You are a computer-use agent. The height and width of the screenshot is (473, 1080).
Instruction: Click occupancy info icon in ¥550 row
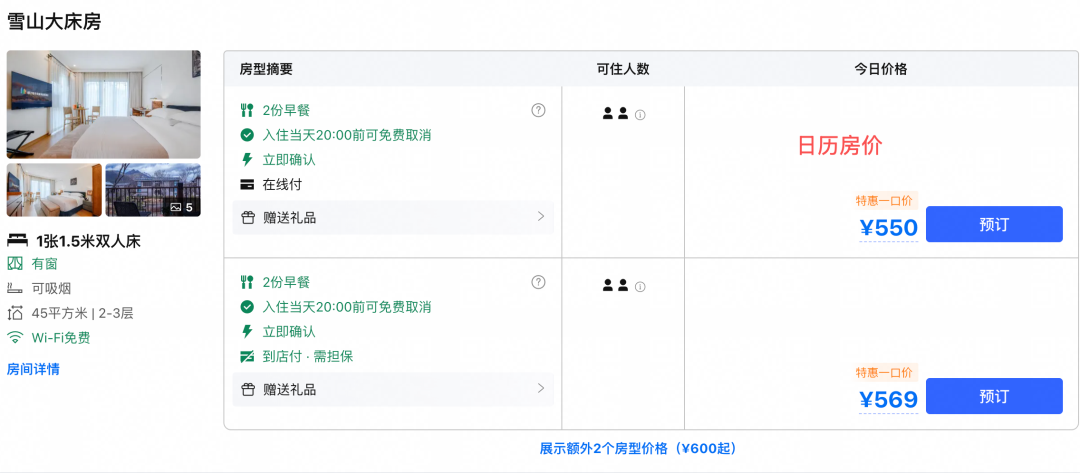(640, 115)
